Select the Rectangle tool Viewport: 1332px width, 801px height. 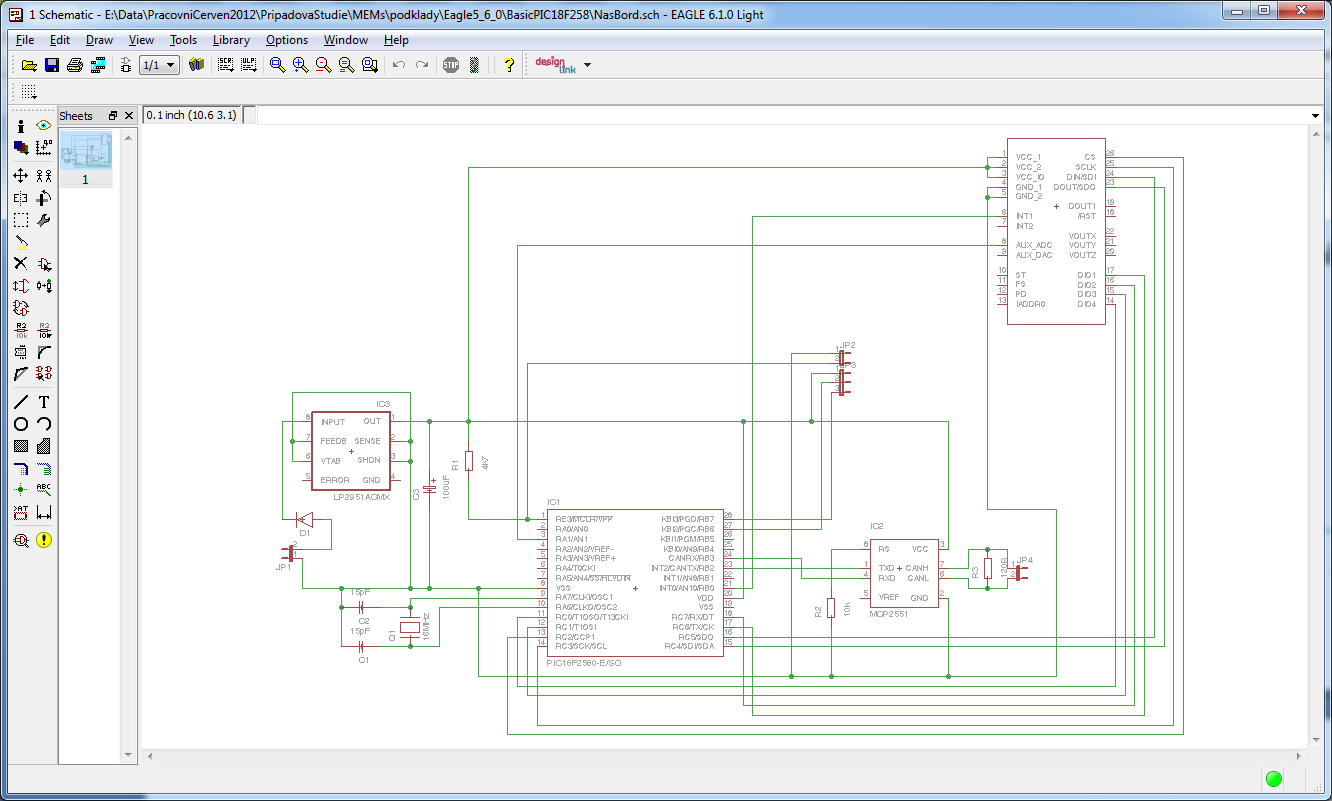[21, 446]
